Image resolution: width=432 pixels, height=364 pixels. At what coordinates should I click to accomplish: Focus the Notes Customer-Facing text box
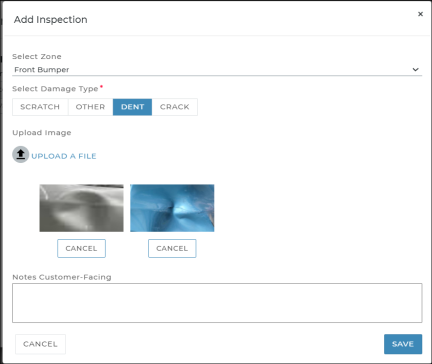(217, 303)
